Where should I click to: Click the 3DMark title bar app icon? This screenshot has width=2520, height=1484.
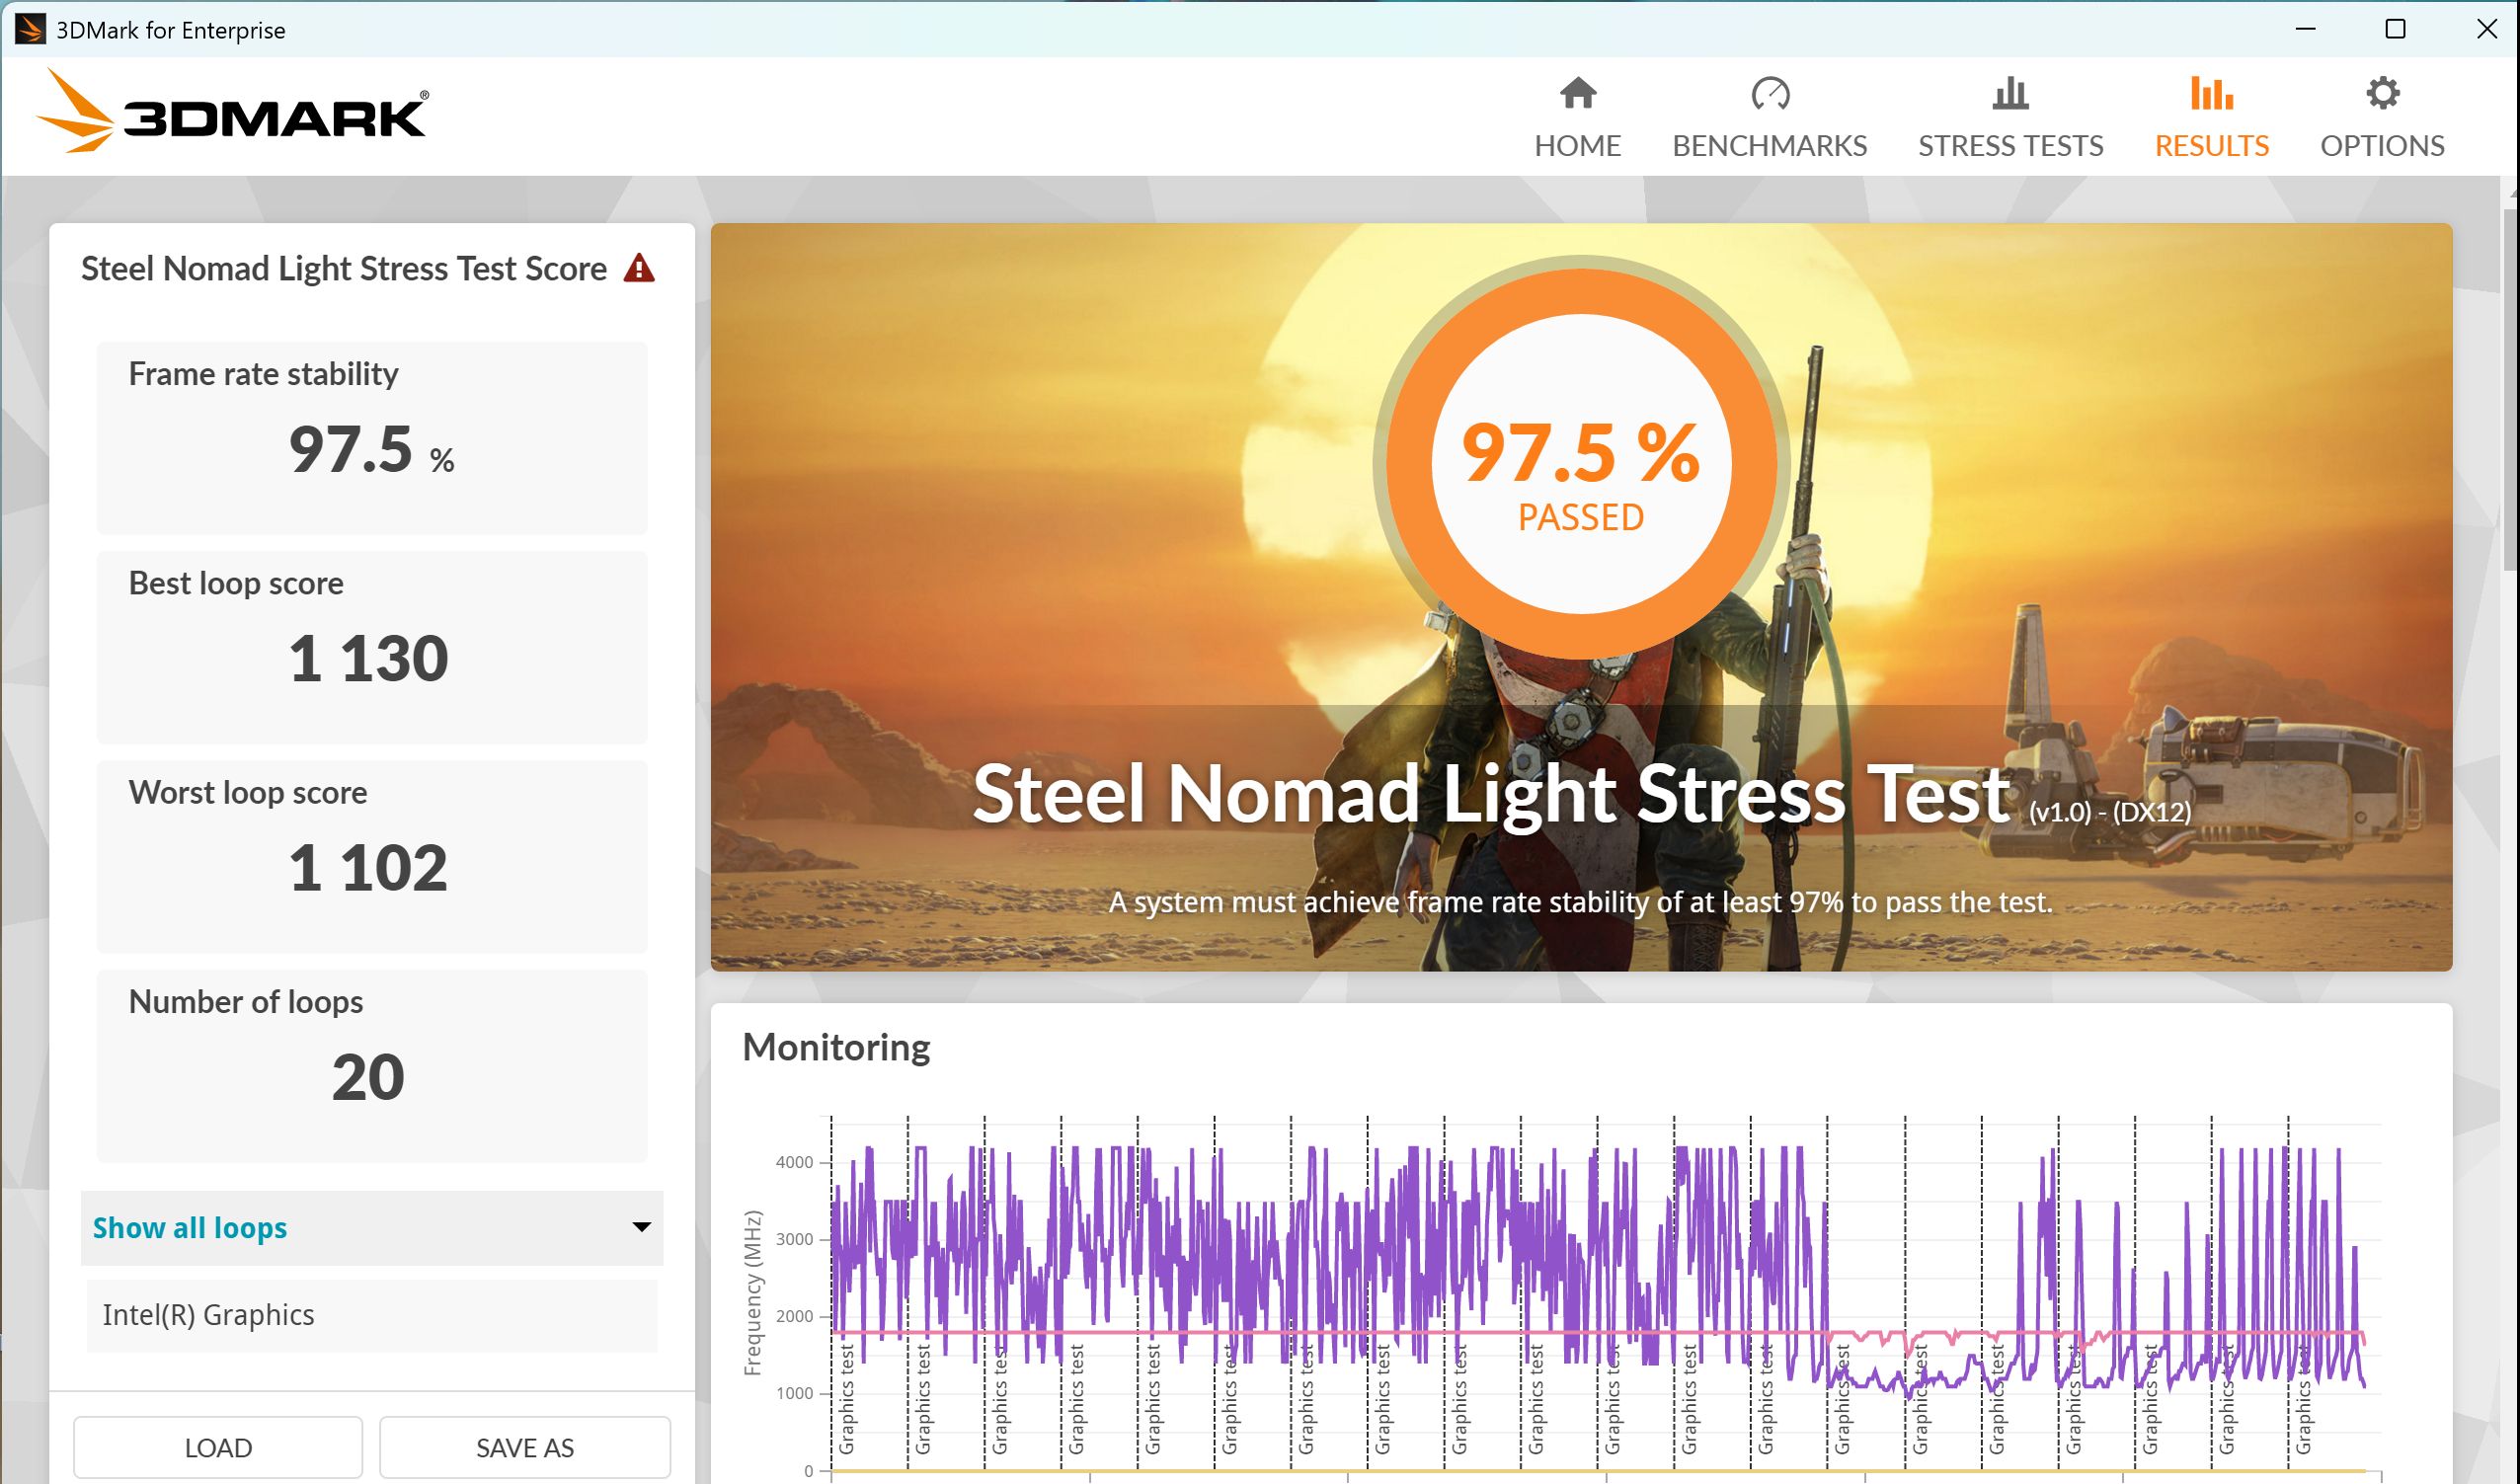(30, 30)
